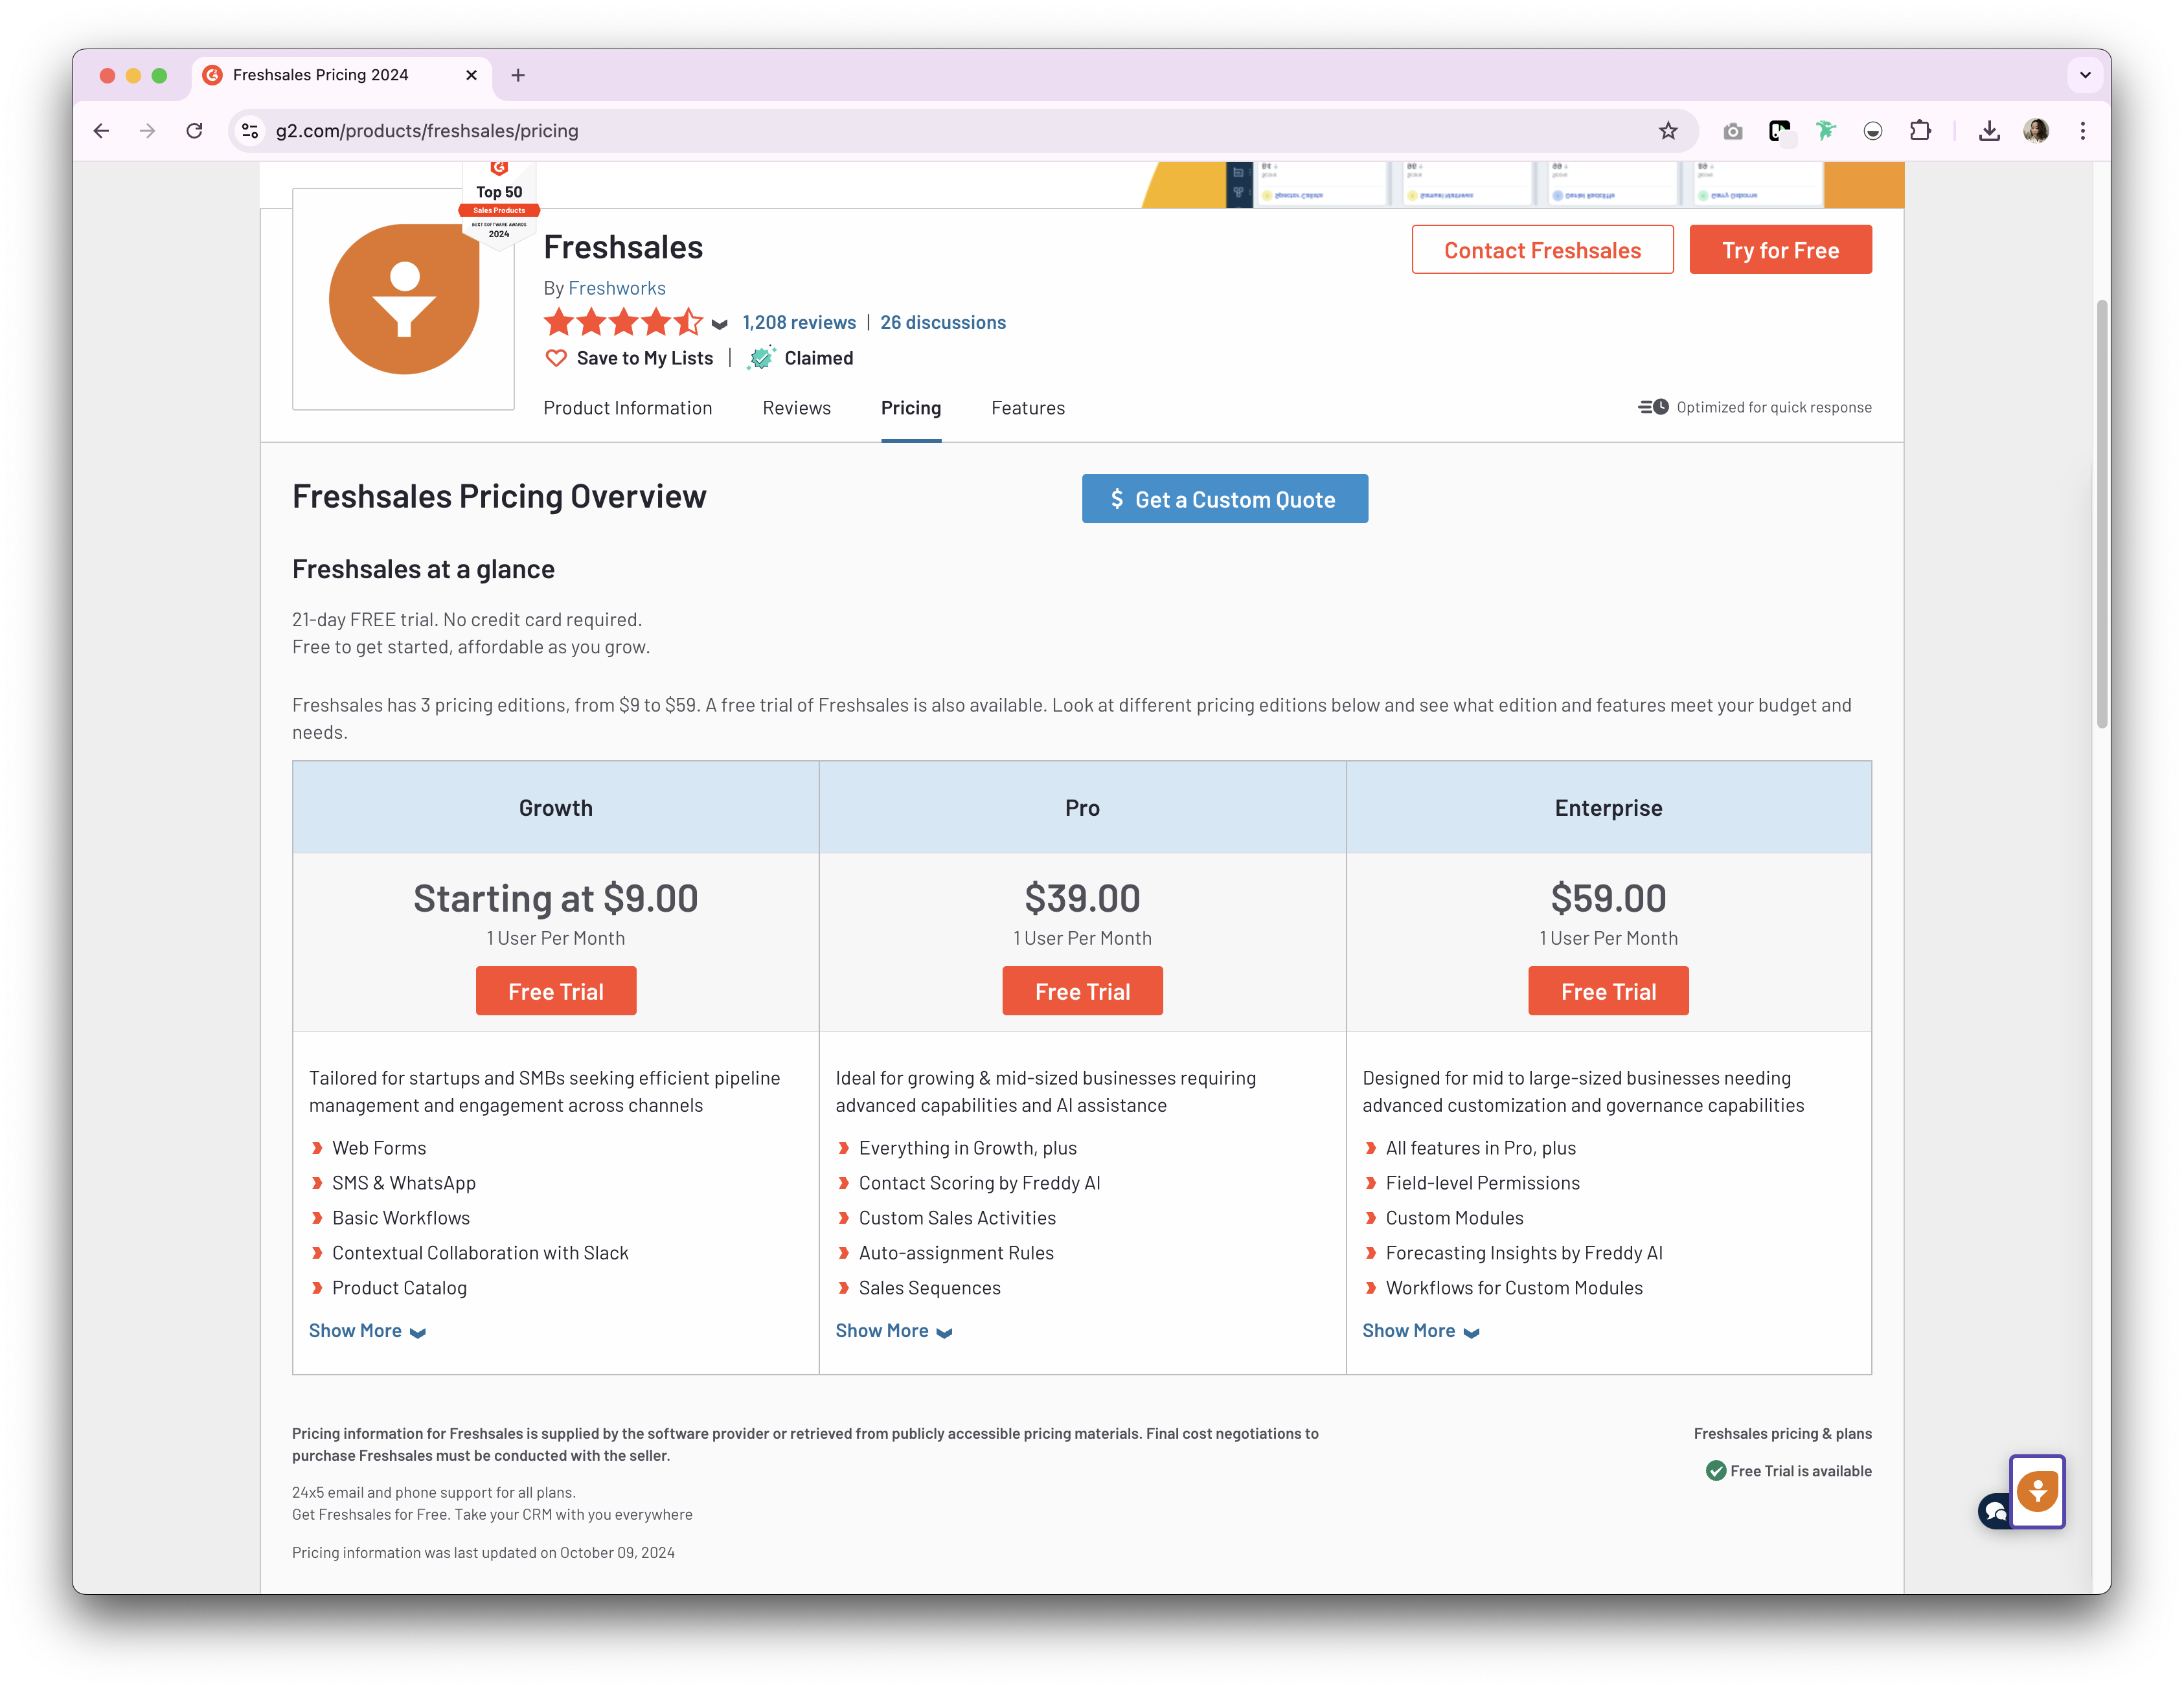
Task: Expand Show More under the Enterprise plan
Action: point(1420,1331)
